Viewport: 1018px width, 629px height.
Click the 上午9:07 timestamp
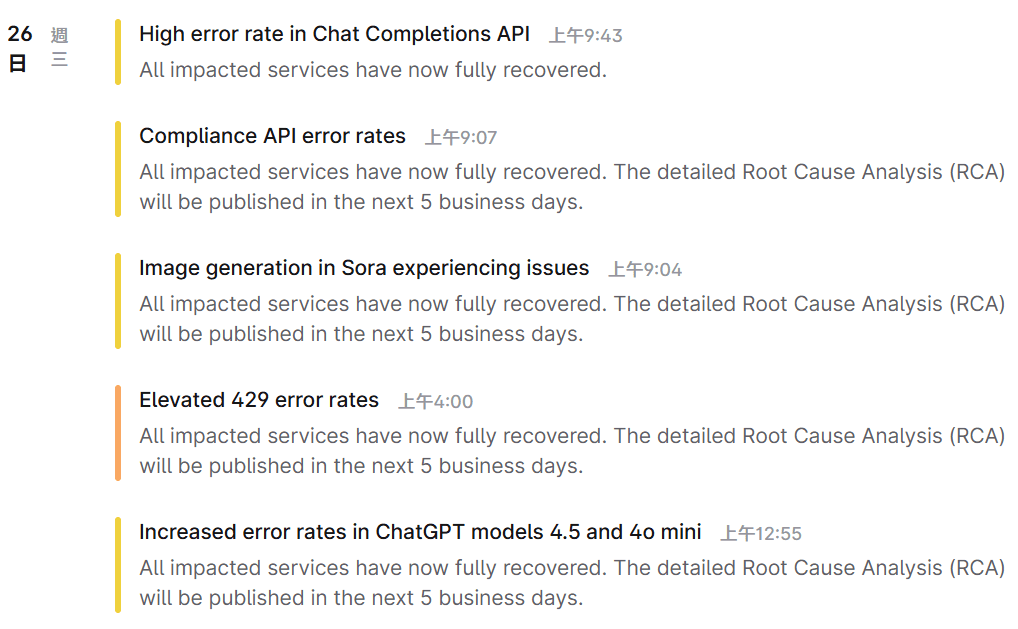(x=461, y=138)
